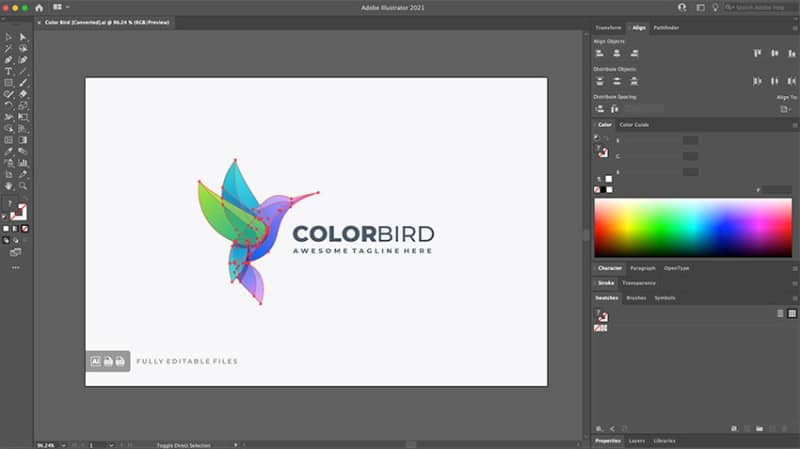This screenshot has width=800, height=449.
Task: Switch Swatches panel to thumbnail grid view
Action: tap(792, 313)
